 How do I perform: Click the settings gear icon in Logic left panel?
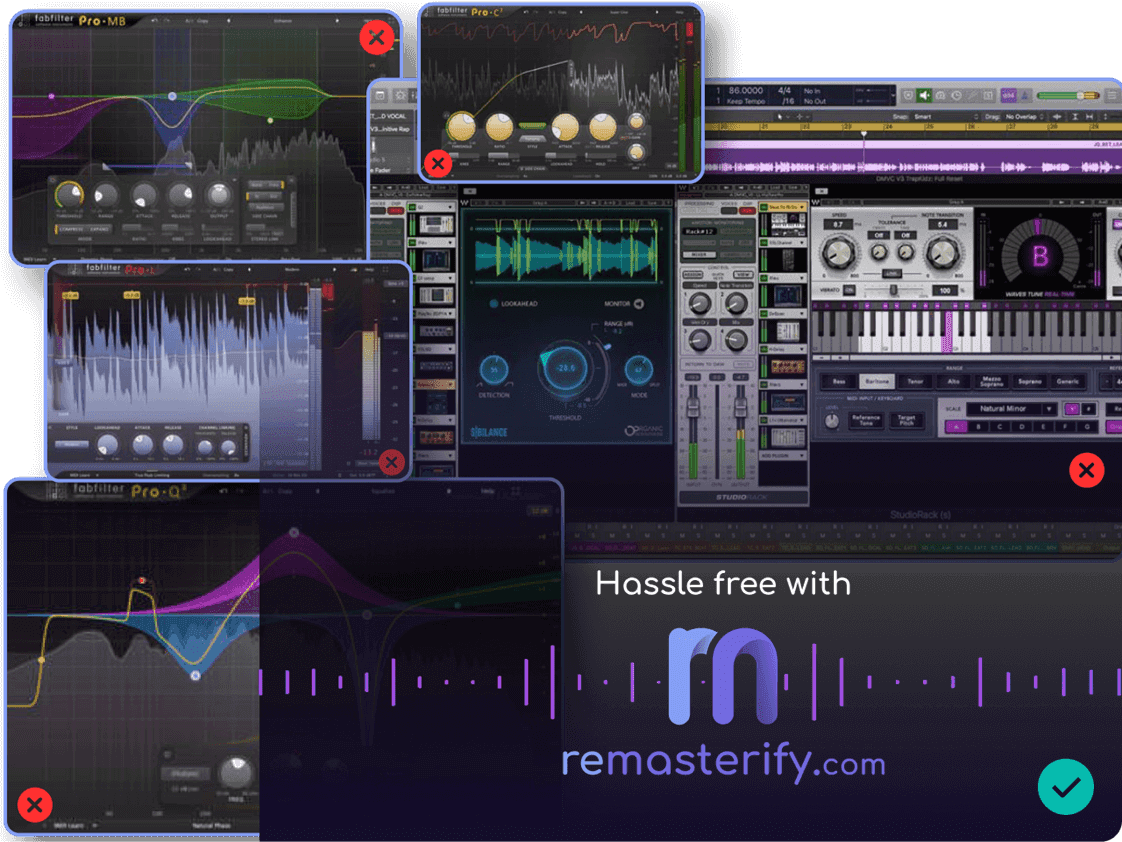point(400,95)
